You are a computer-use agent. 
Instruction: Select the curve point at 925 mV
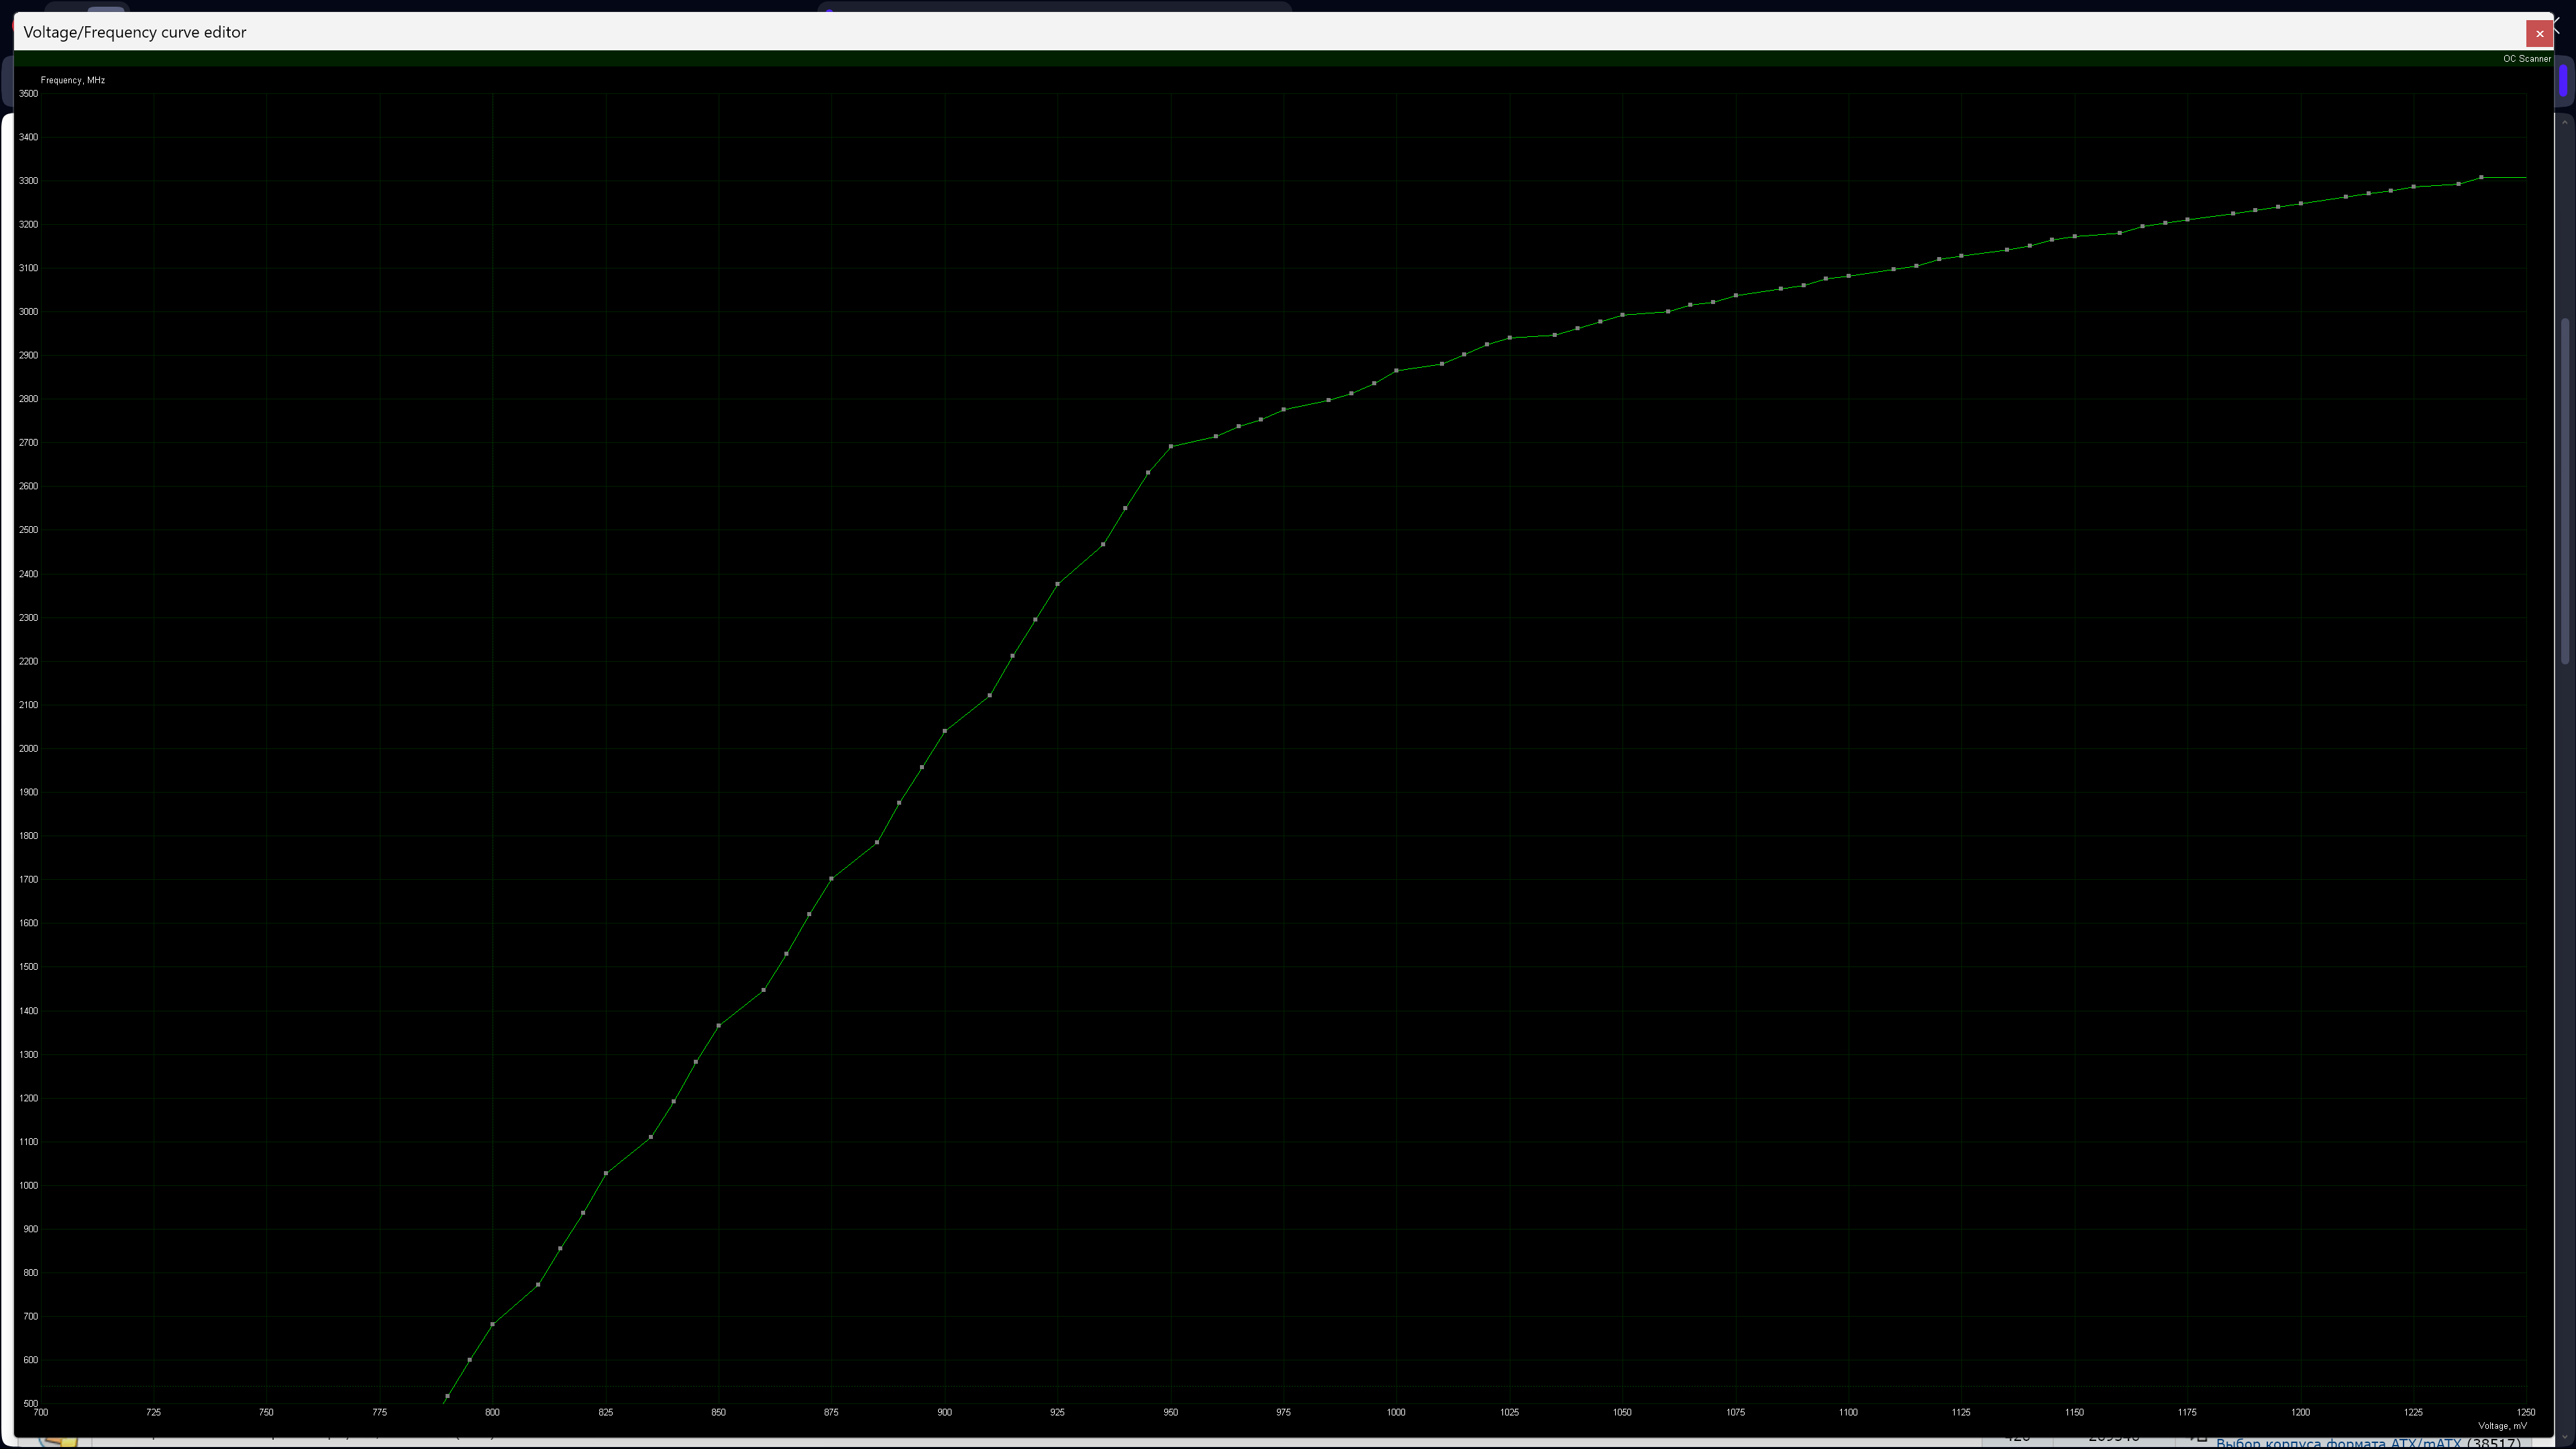1057,584
